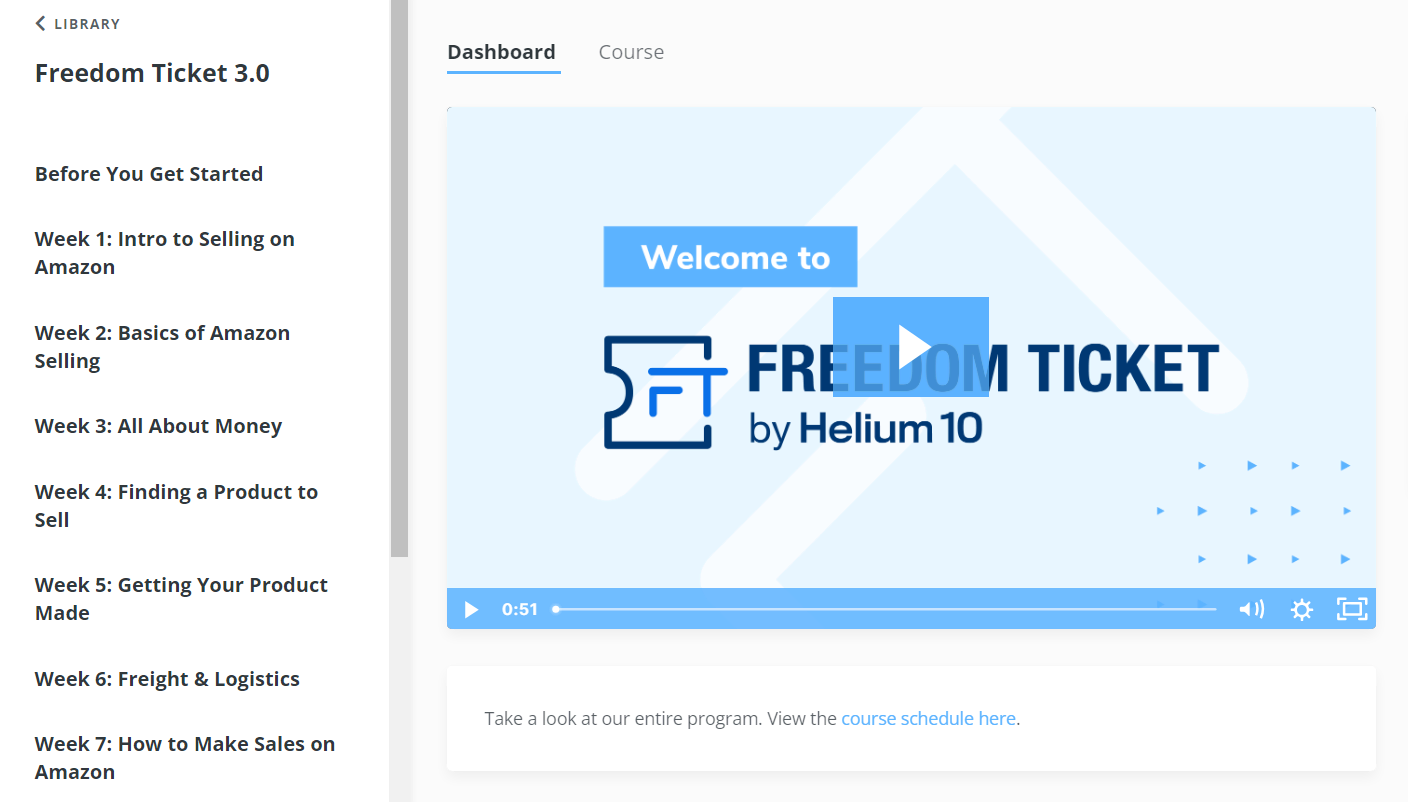Click Library to return to the library
The width and height of the screenshot is (1408, 802).
[x=86, y=23]
